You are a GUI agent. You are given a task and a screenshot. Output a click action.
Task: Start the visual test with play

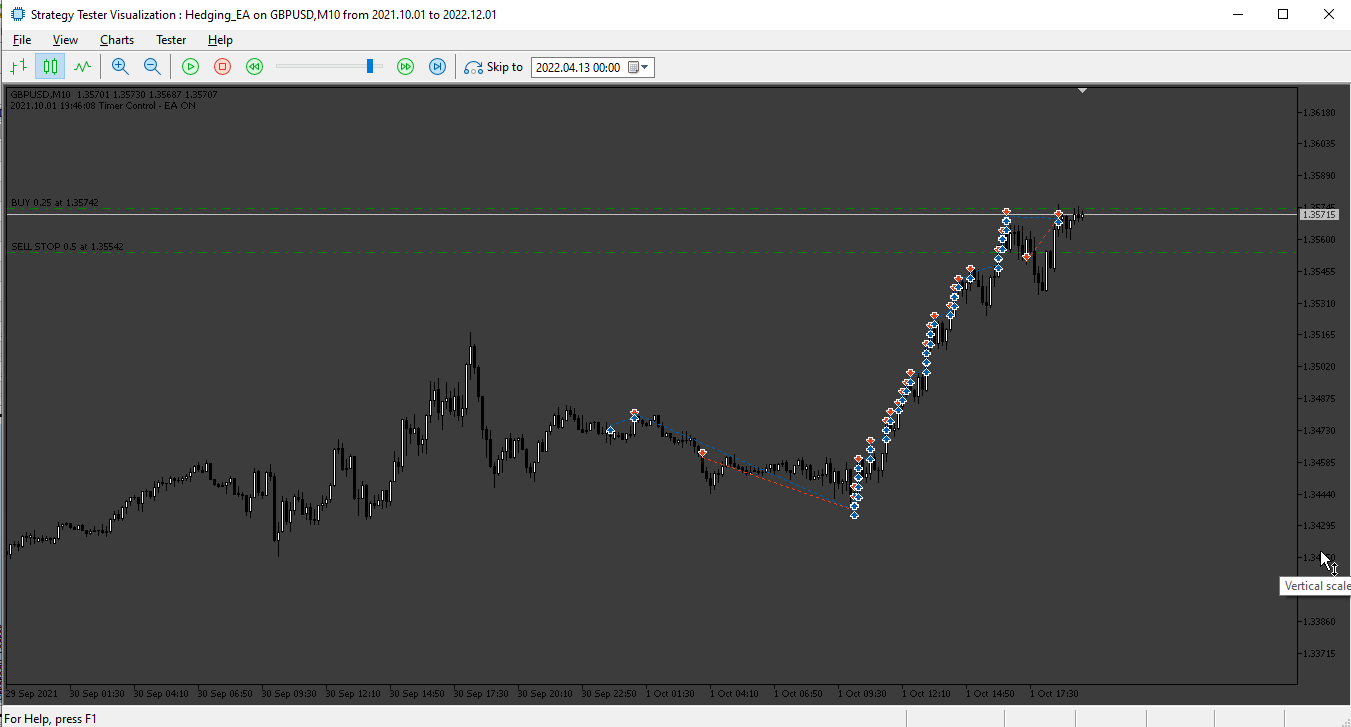click(x=190, y=67)
